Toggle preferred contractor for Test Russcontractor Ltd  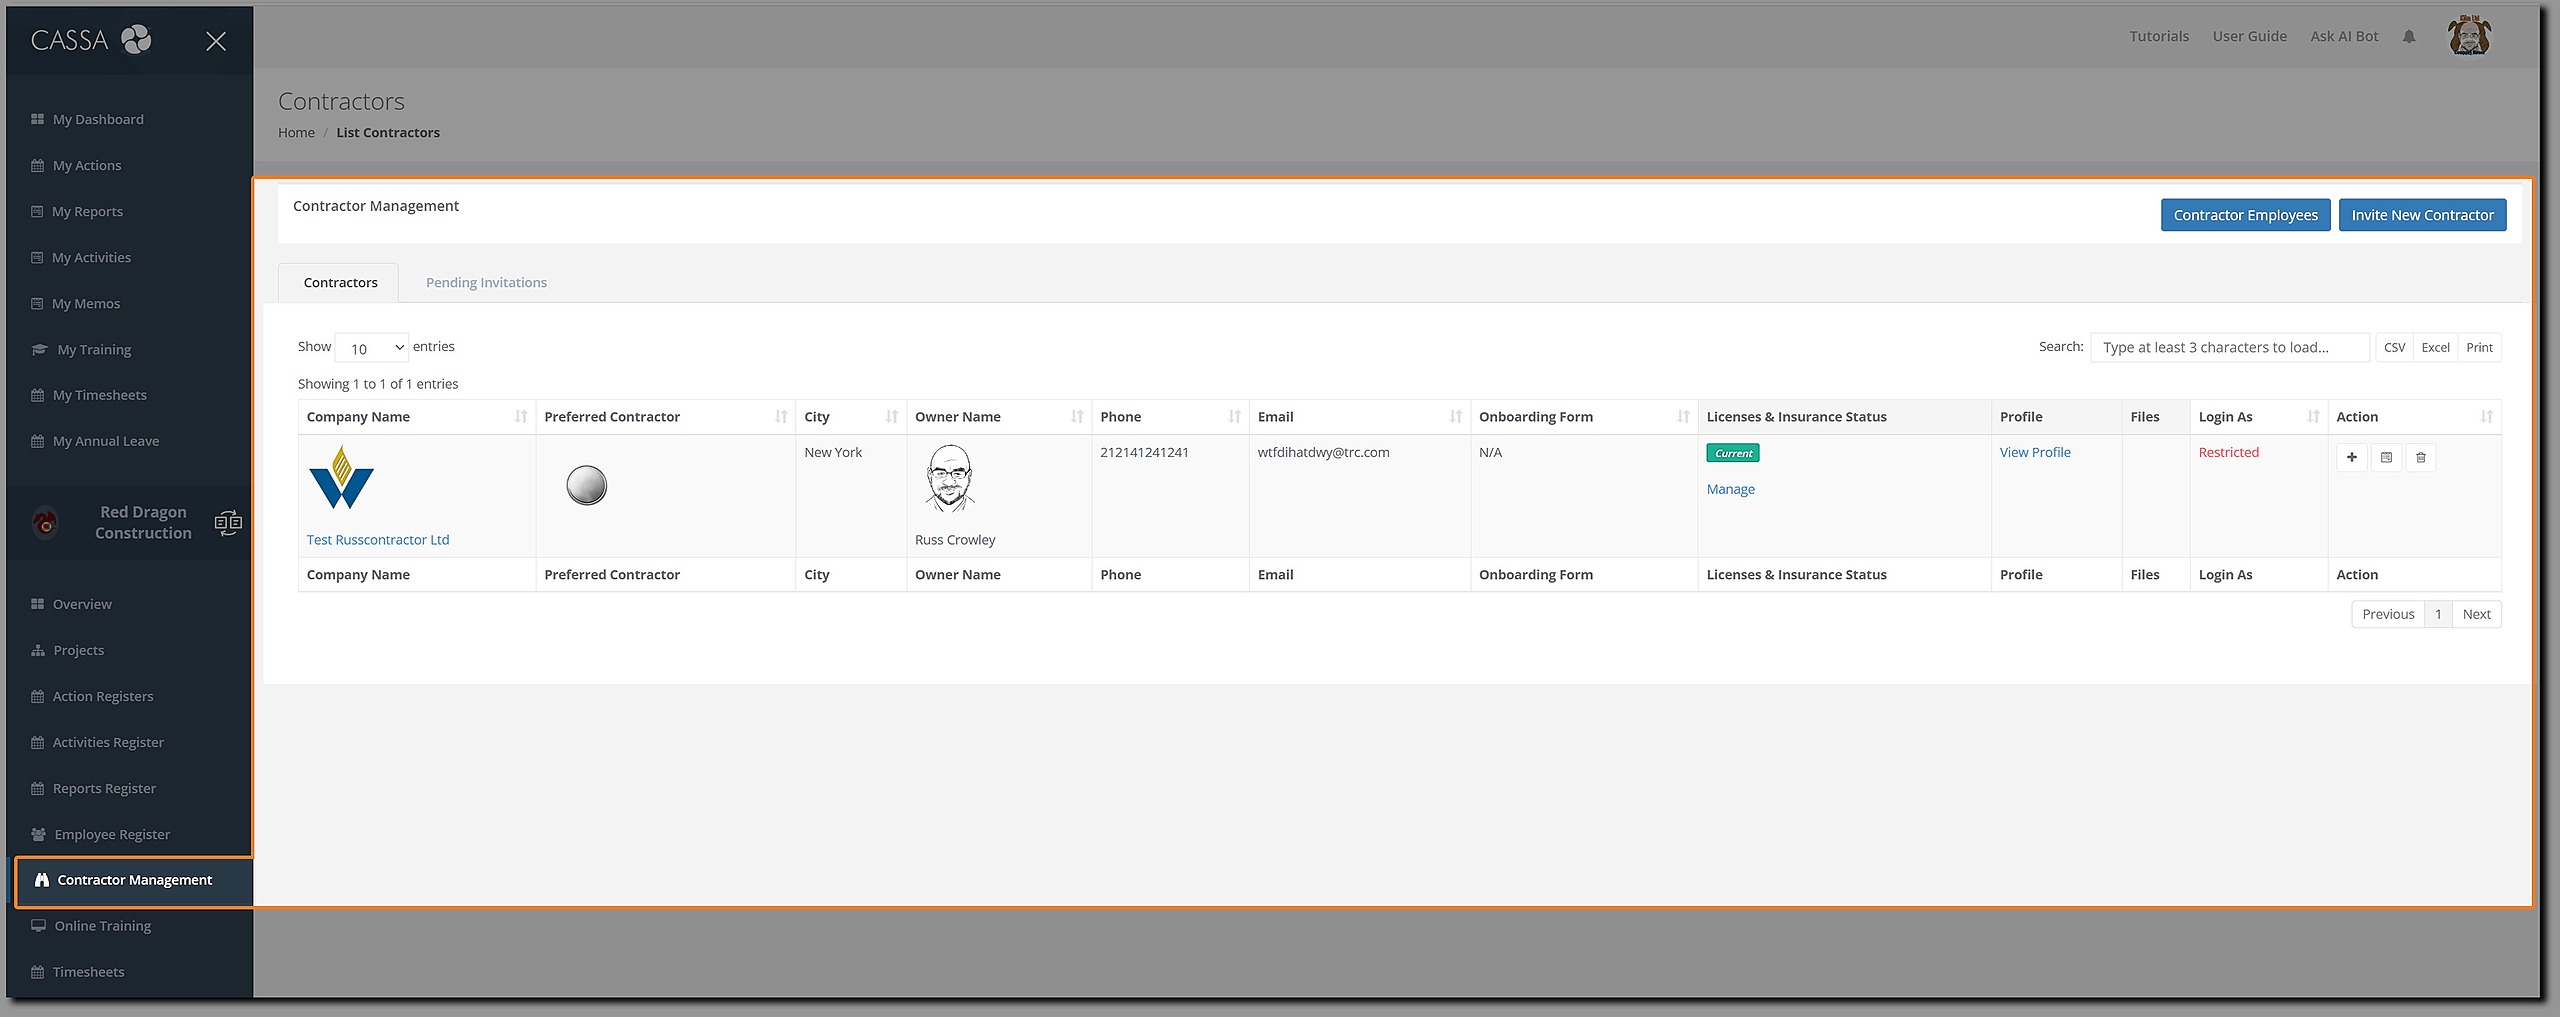(587, 485)
